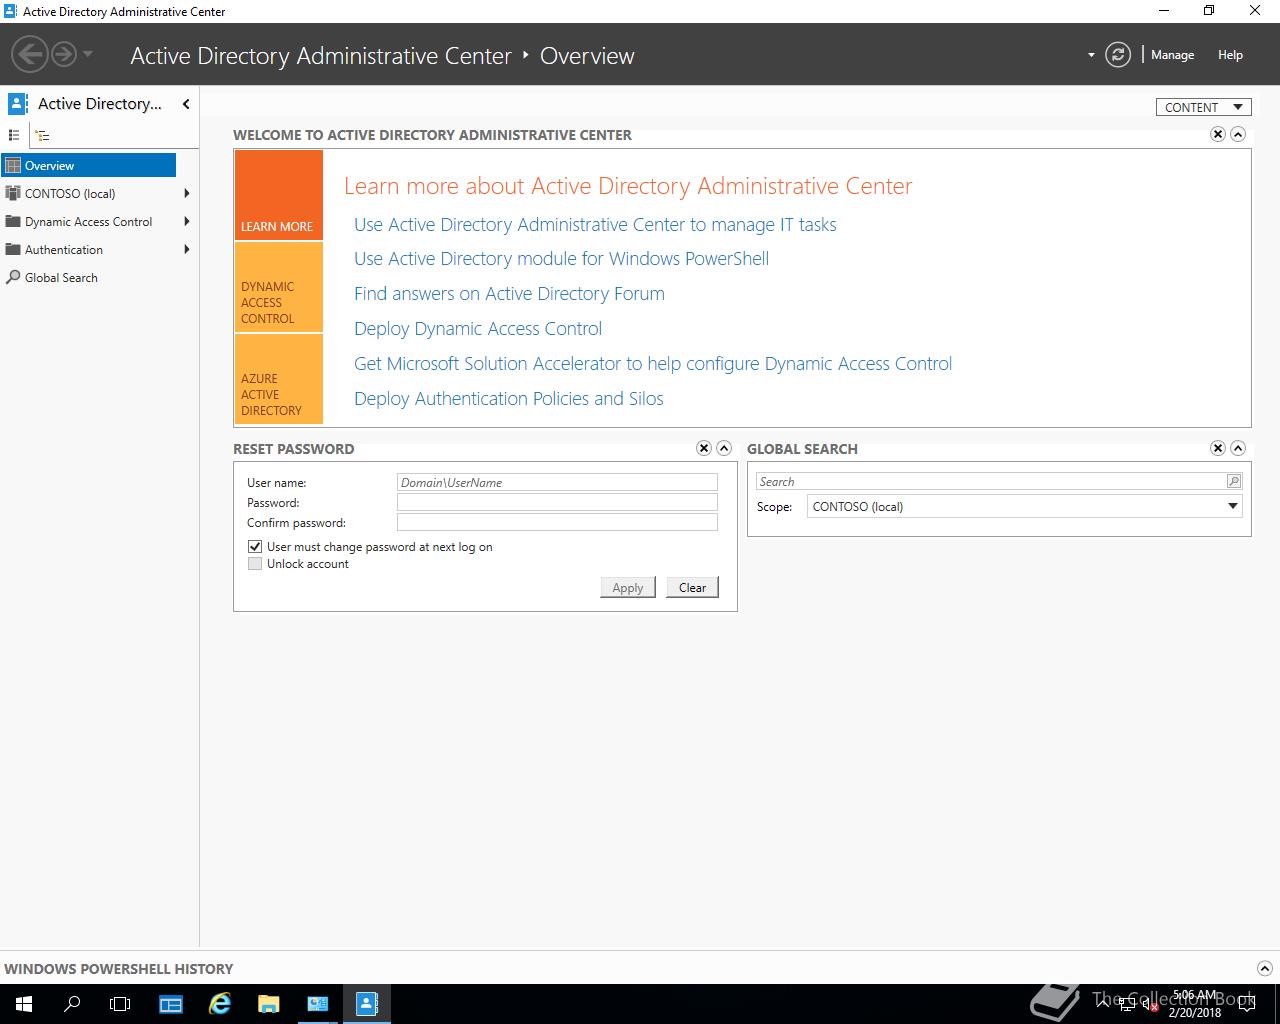Click the magnifier search icon

pos(1234,481)
